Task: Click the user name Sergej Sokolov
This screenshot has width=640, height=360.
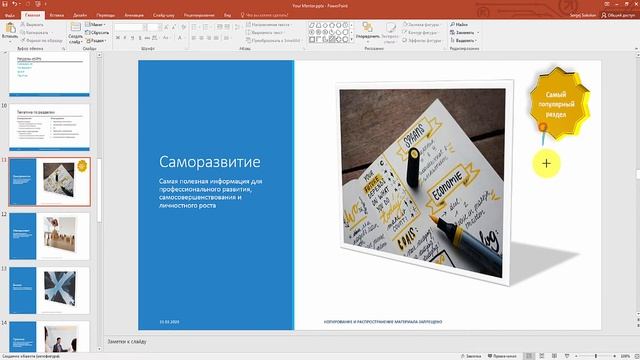Action: (x=583, y=15)
